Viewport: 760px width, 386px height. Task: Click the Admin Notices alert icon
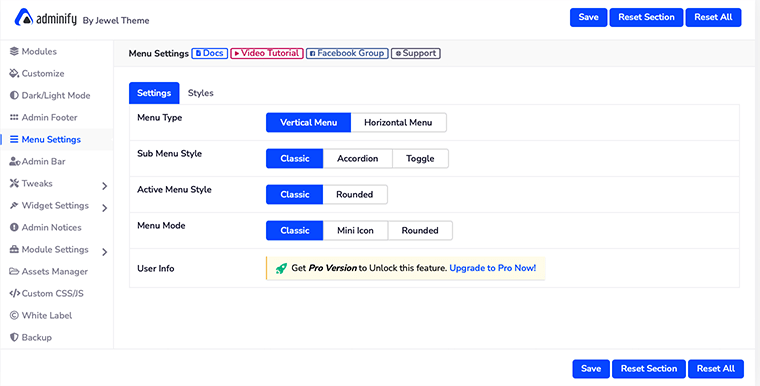(x=14, y=227)
